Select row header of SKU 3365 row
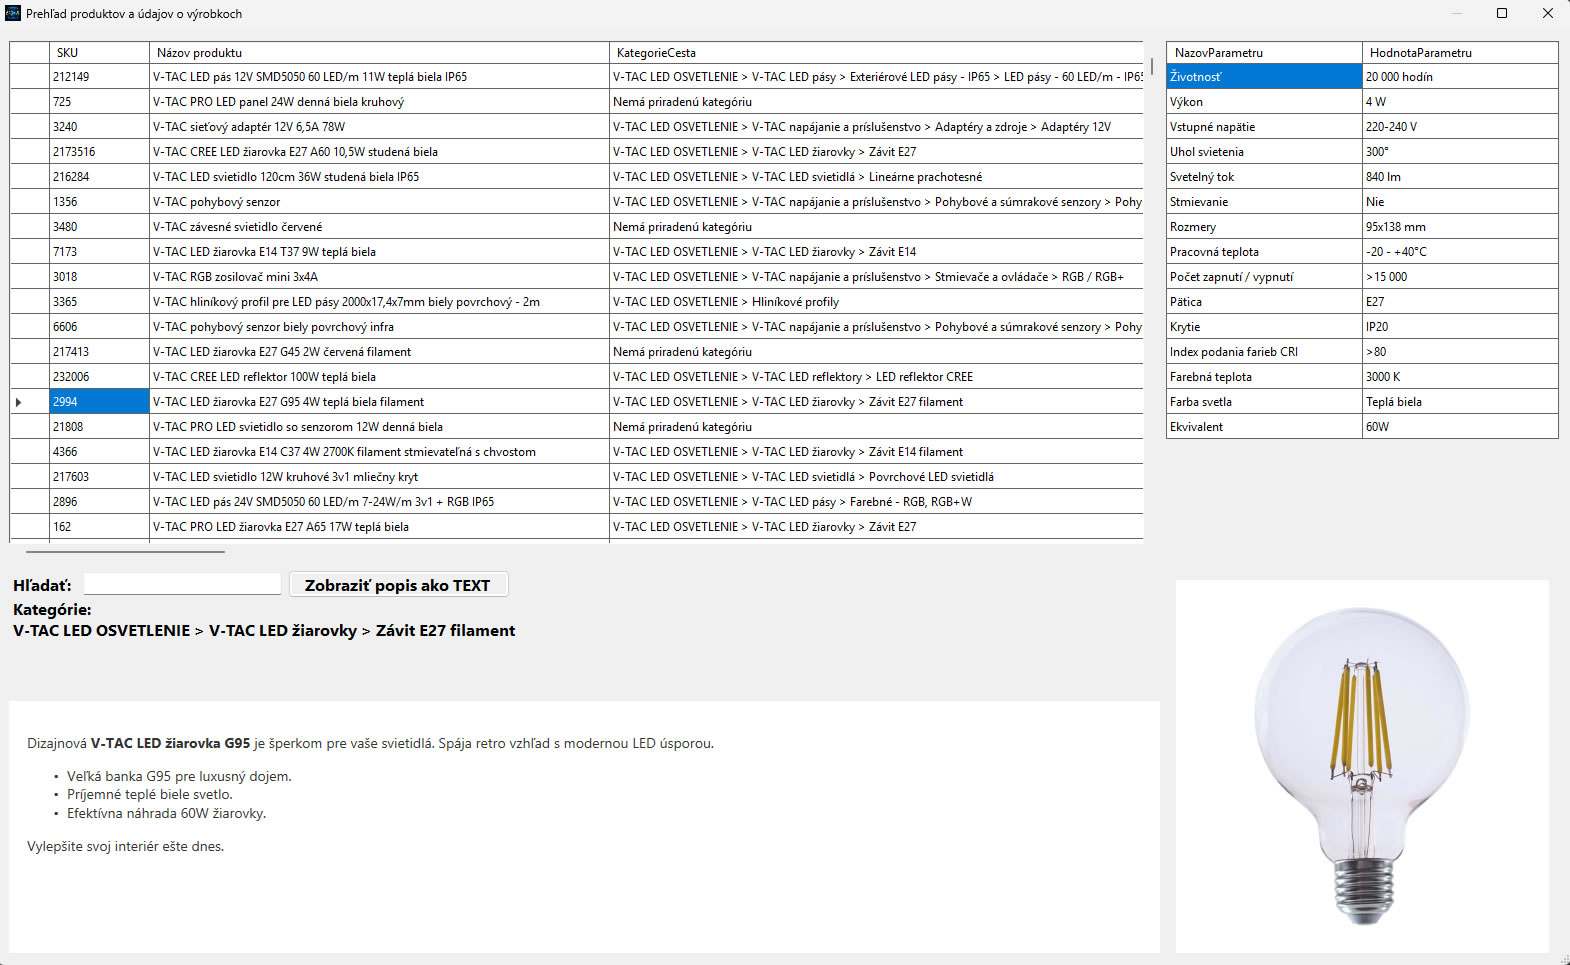The image size is (1570, 965). point(30,302)
